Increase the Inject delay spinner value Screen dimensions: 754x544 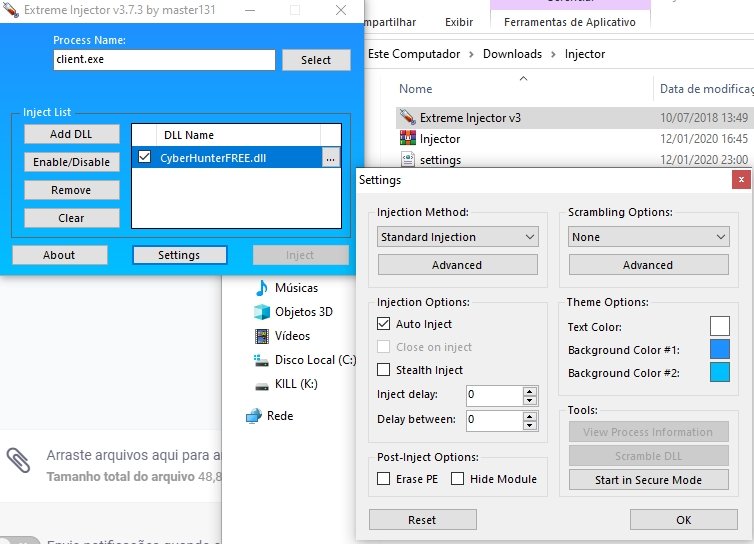[x=529, y=391]
